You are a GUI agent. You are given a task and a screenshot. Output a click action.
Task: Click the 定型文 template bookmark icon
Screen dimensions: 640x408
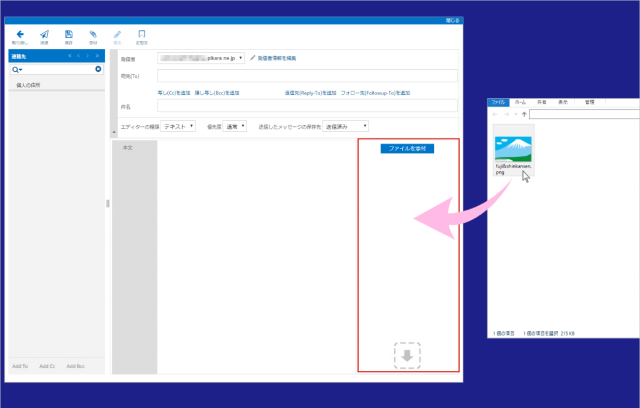(x=142, y=35)
